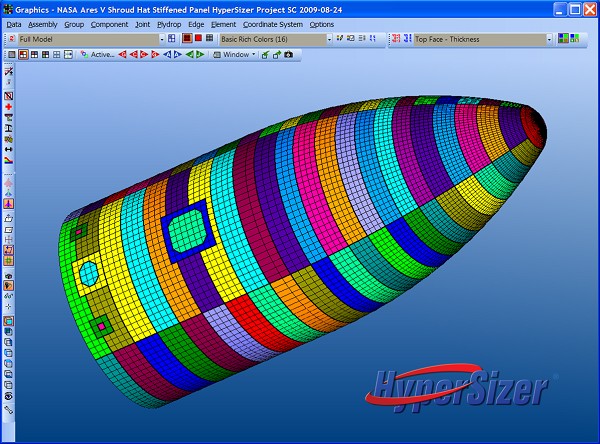
Task: Click the box with up arrow icon in sidebar
Action: [x=8, y=218]
